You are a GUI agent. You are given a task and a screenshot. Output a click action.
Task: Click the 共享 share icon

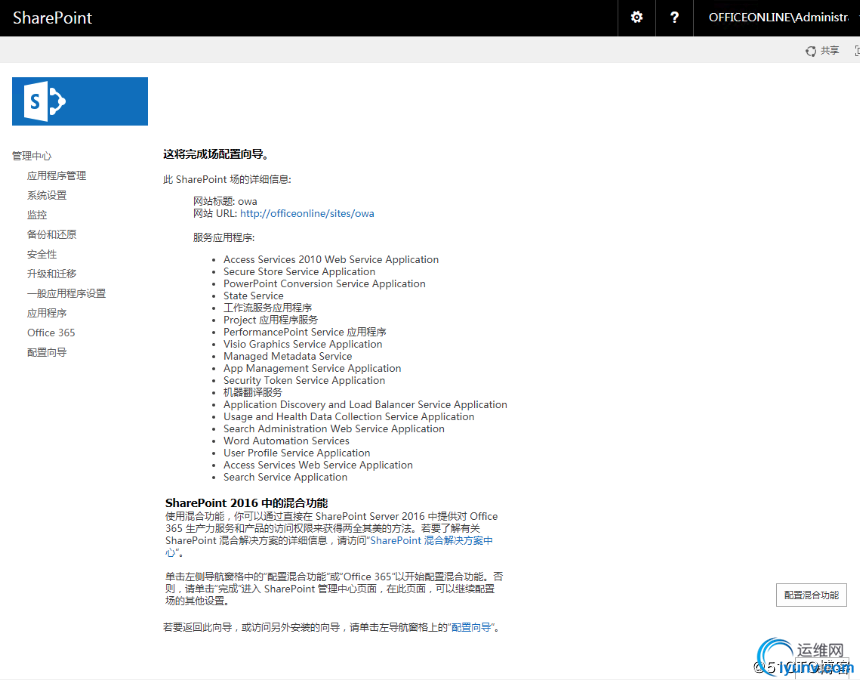pyautogui.click(x=822, y=51)
